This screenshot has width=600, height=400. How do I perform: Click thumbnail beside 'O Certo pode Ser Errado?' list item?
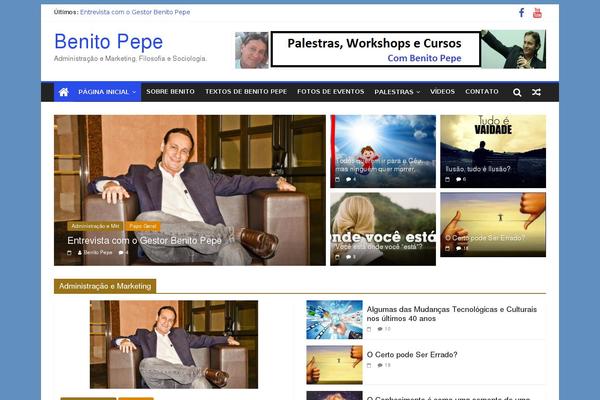(334, 365)
